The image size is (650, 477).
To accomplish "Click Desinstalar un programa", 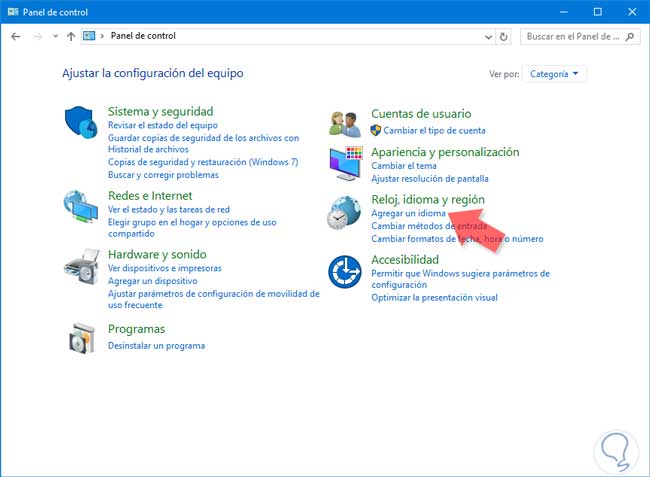I will coord(156,346).
